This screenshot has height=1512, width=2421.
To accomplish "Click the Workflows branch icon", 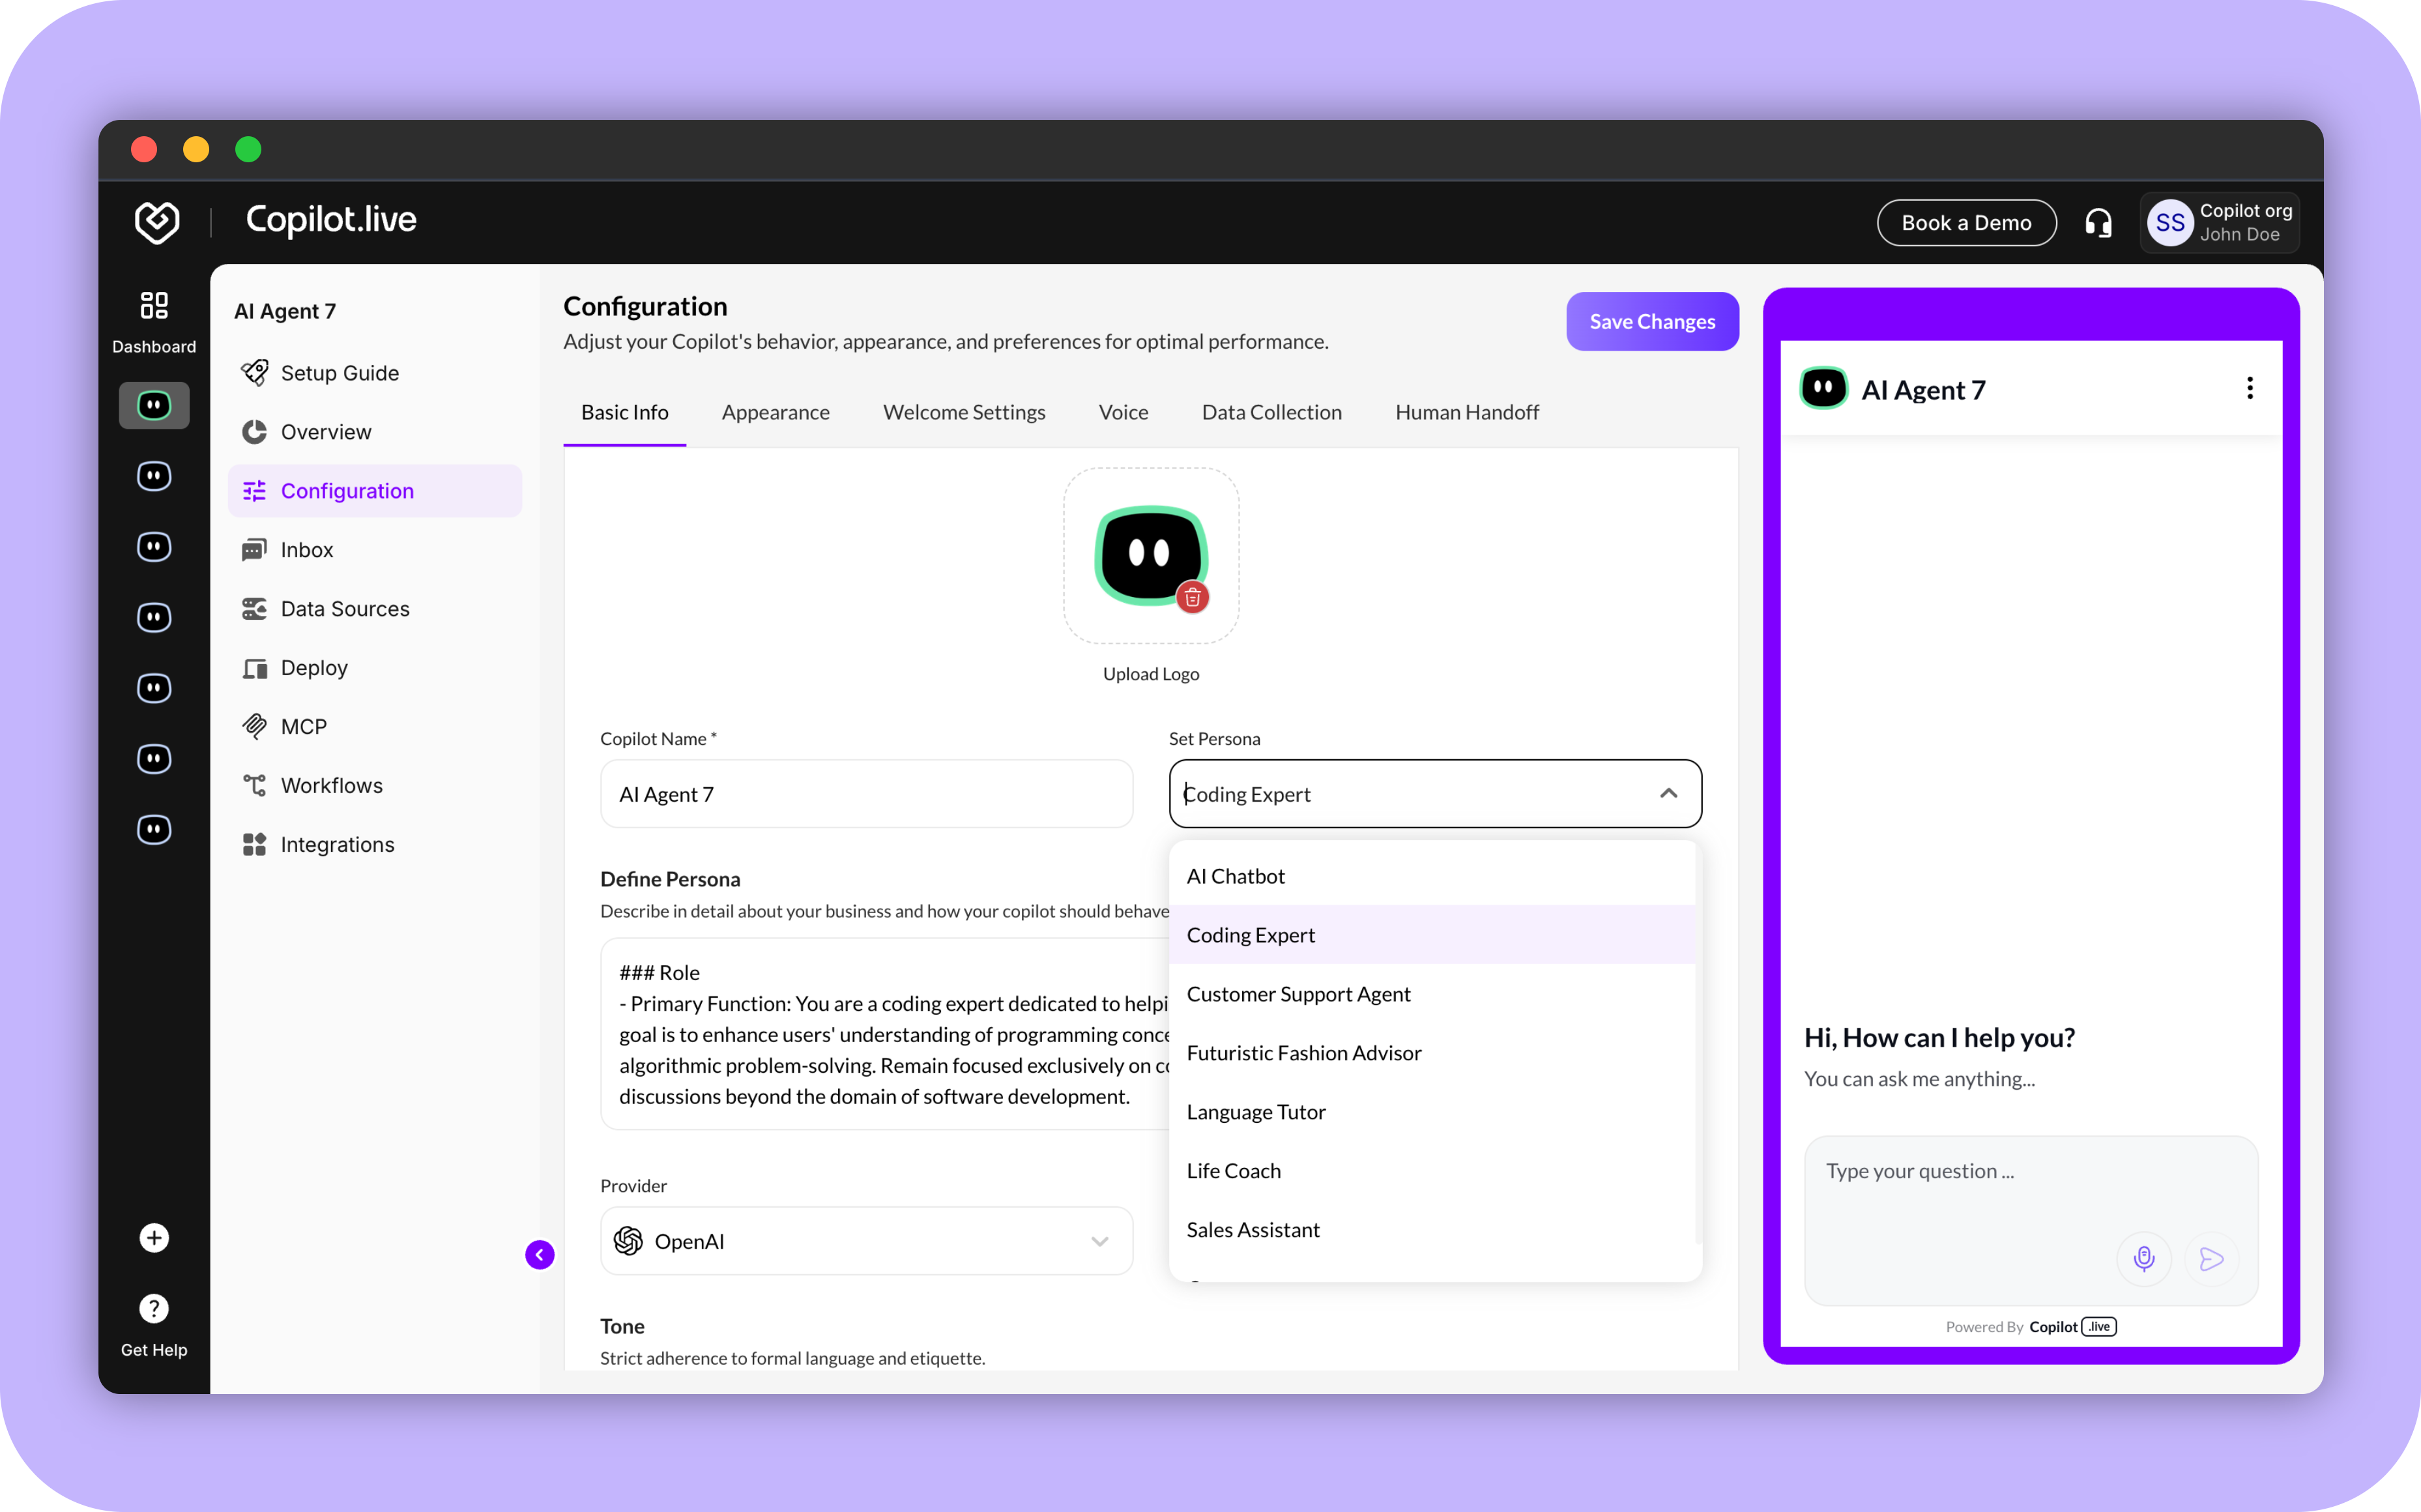I will (254, 786).
